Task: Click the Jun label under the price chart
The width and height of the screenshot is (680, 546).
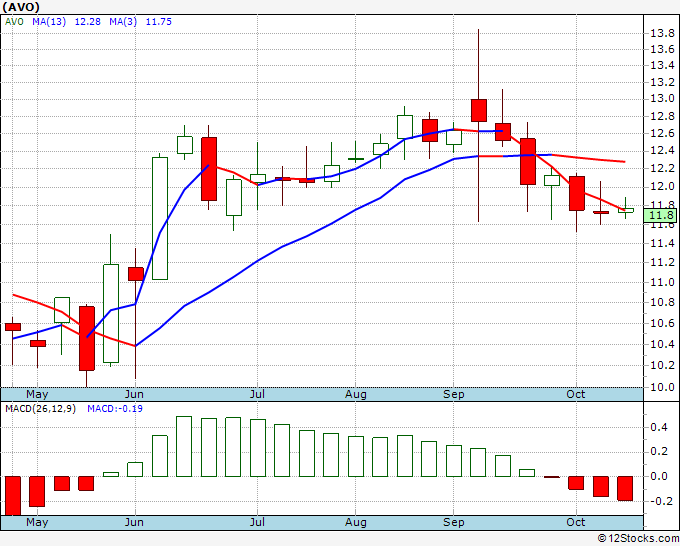Action: pos(134,395)
